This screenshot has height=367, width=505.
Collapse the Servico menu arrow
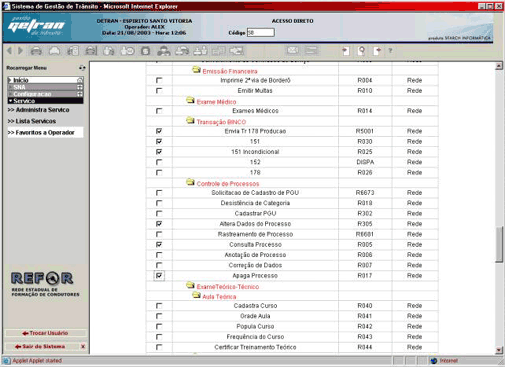coord(10,101)
